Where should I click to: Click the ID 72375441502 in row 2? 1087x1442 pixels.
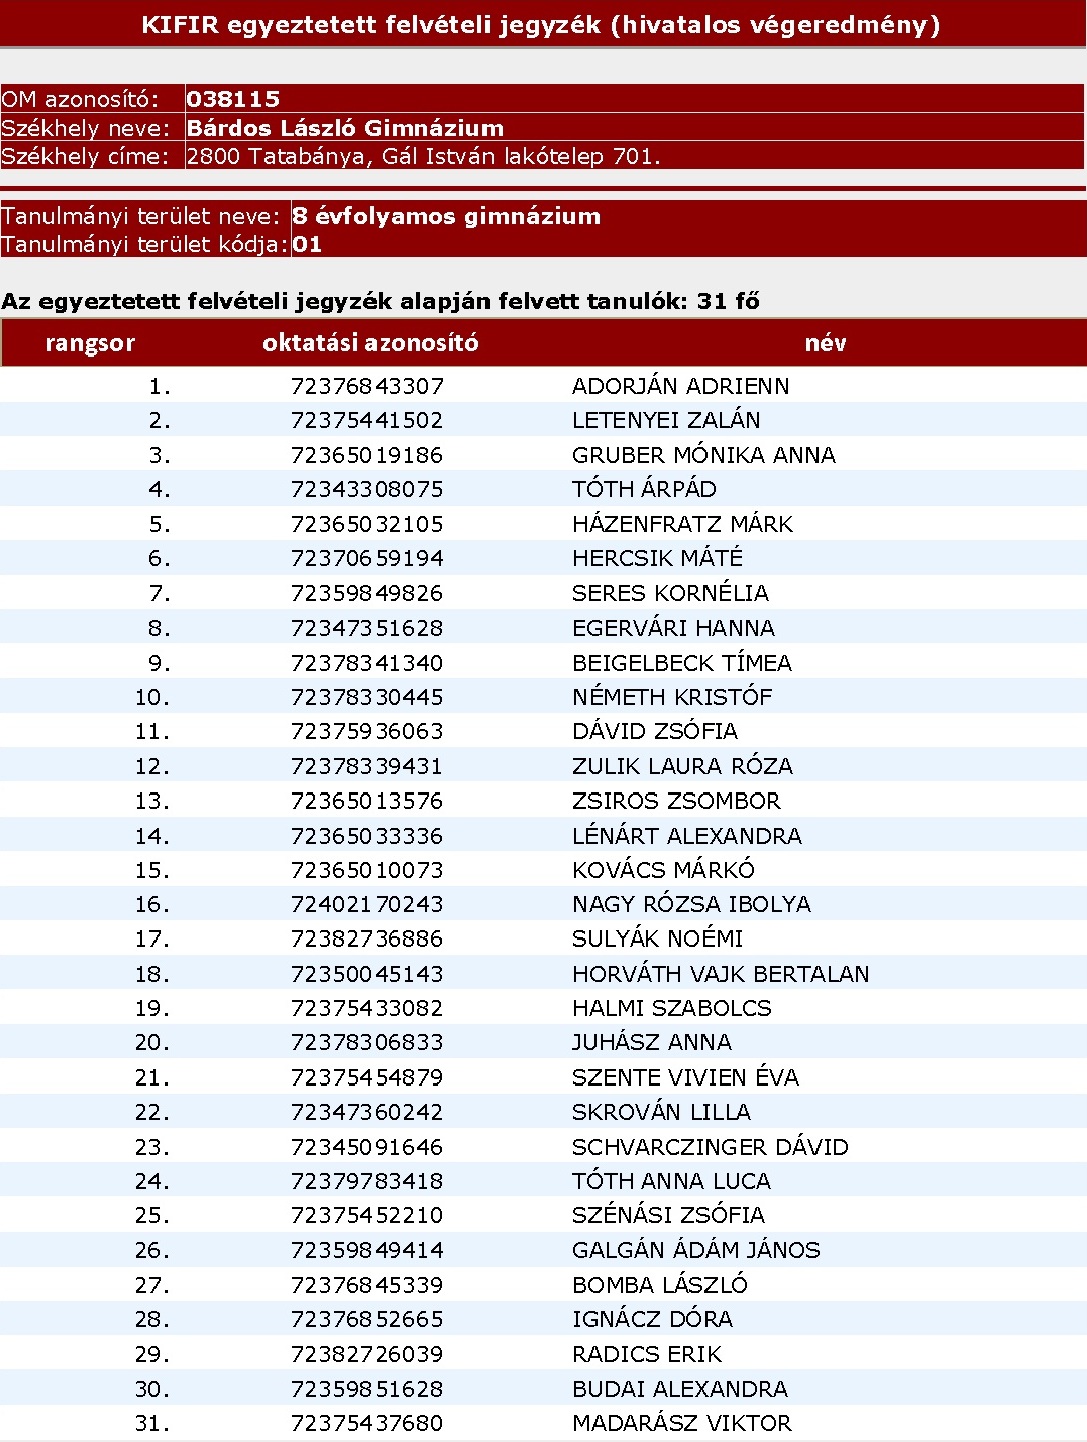pos(366,420)
